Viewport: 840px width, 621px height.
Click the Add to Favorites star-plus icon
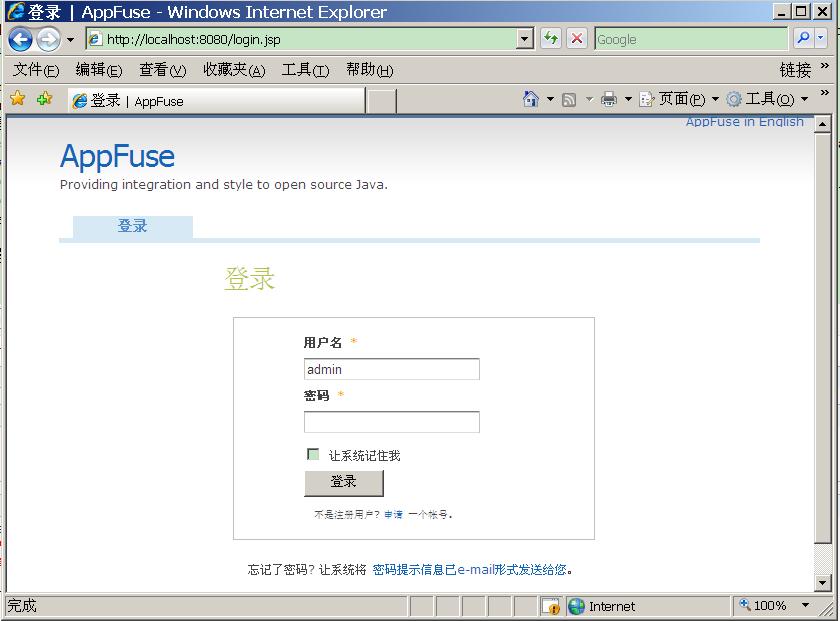[x=44, y=98]
